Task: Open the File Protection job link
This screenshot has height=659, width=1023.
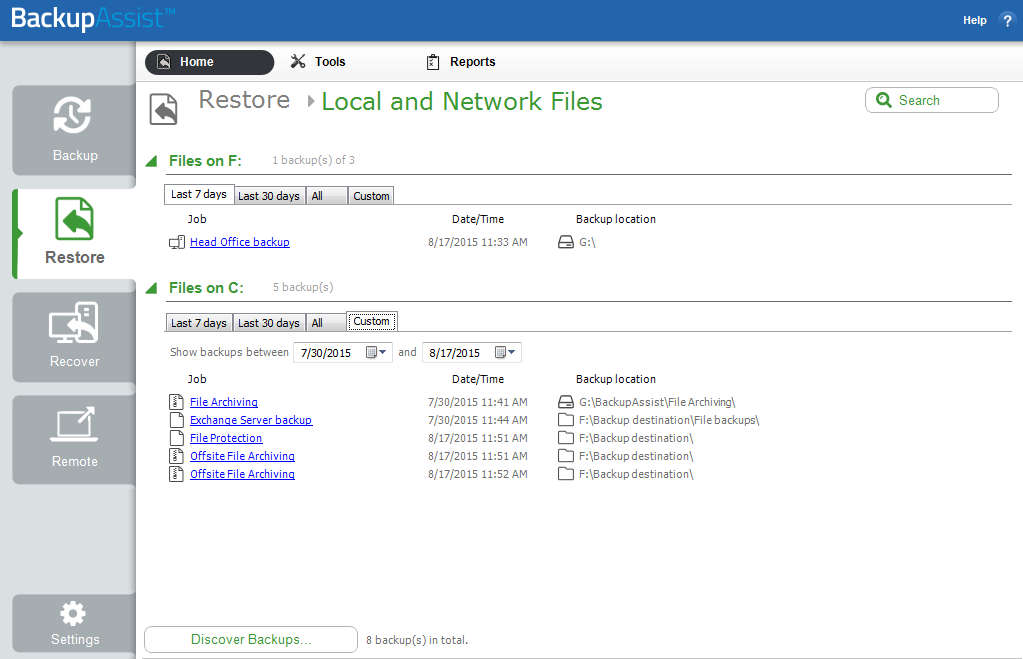Action: [x=226, y=438]
